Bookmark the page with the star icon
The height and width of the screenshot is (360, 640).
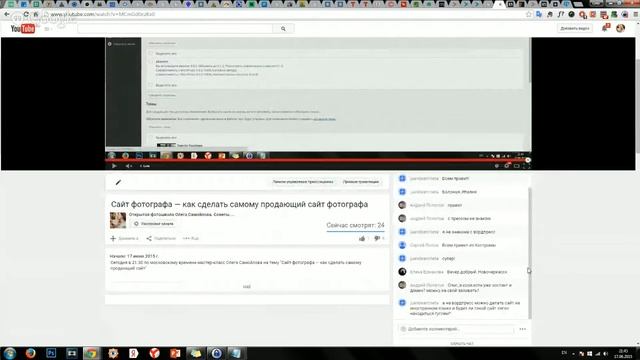tap(529, 14)
